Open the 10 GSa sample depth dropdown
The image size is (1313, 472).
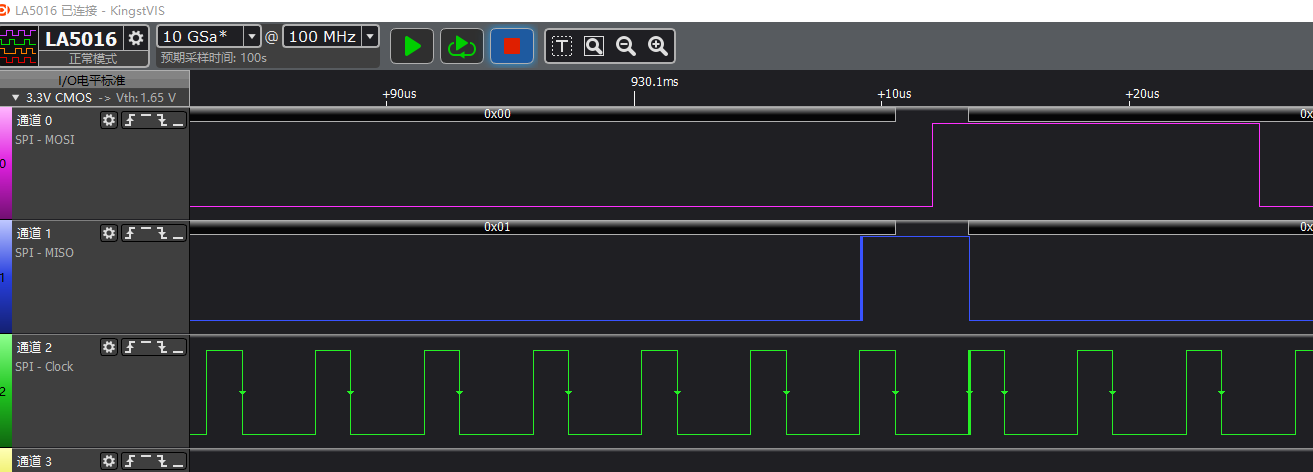coord(252,37)
